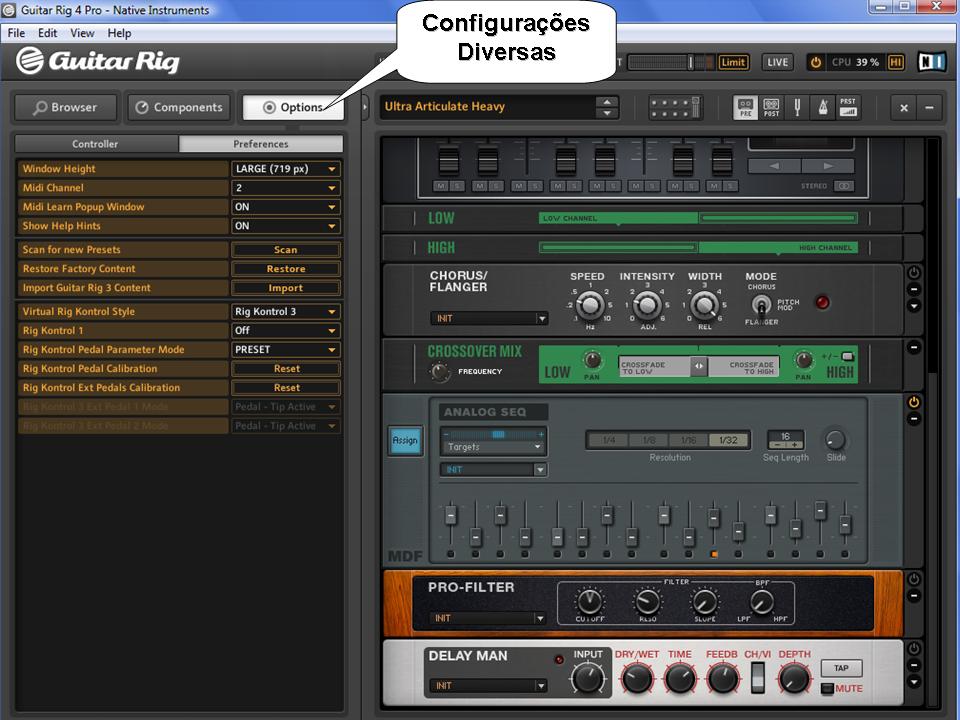Open the metronome tool icon
This screenshot has width=960, height=720.
[x=823, y=108]
